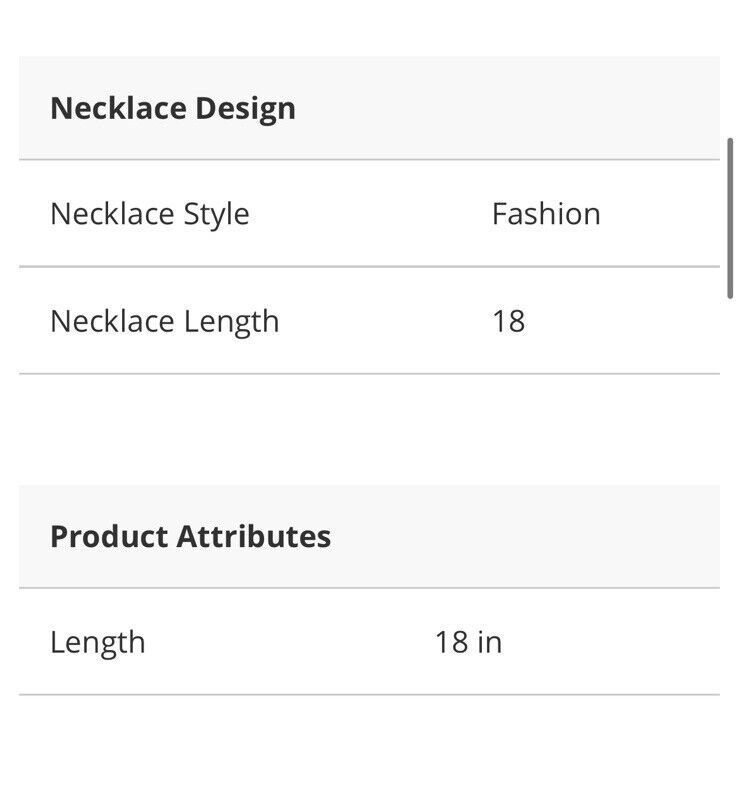
Task: Click the Fashion value text
Action: pyautogui.click(x=545, y=214)
